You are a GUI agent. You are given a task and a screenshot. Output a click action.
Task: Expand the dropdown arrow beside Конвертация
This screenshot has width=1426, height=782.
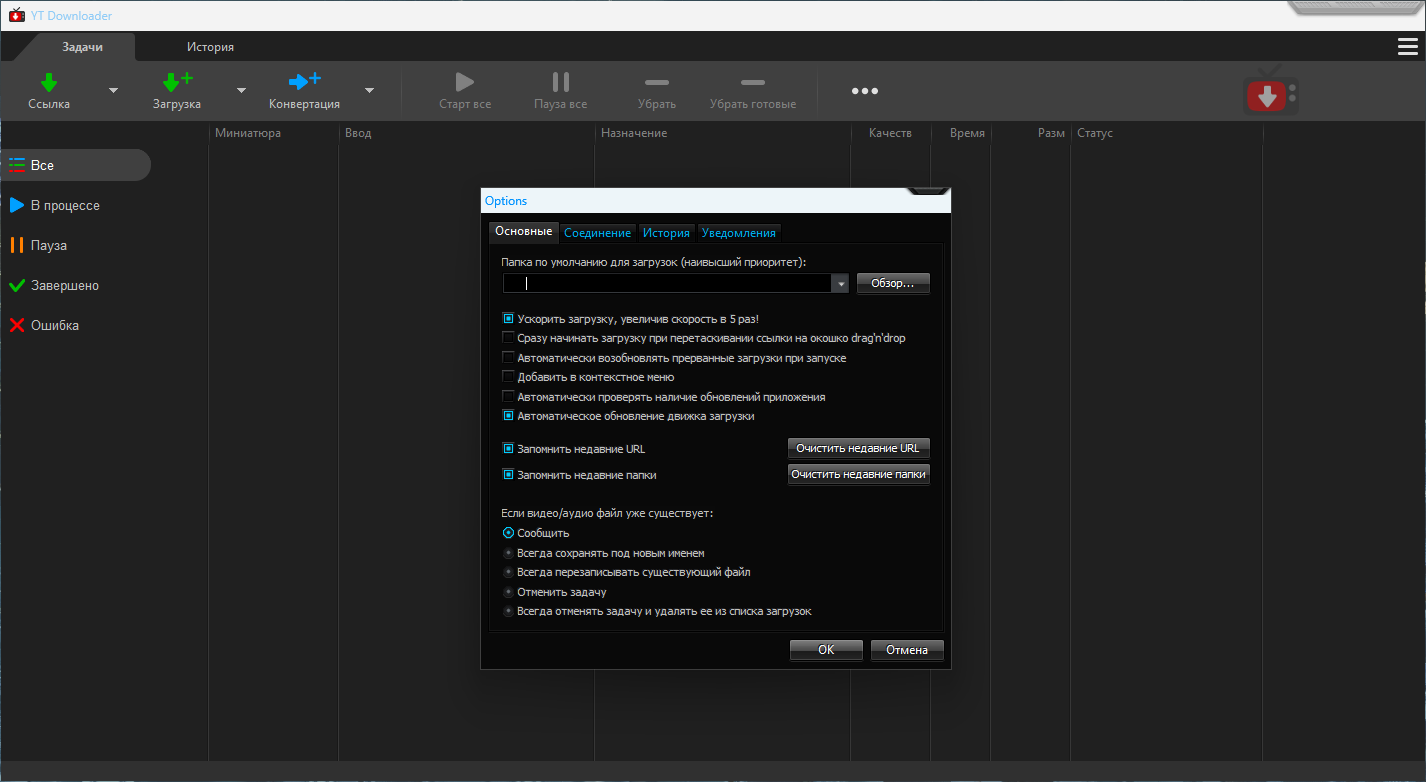[x=369, y=90]
